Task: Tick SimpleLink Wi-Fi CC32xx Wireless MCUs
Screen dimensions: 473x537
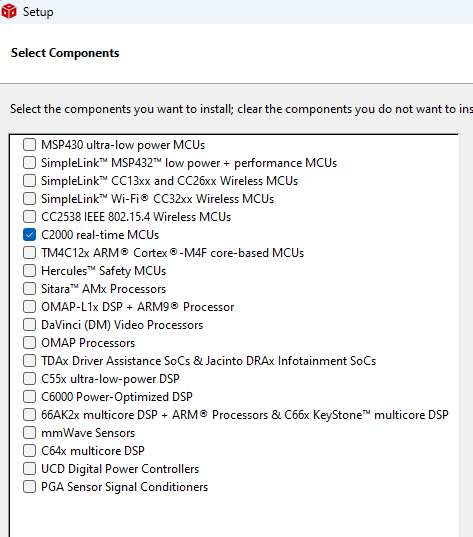Action: 29,198
